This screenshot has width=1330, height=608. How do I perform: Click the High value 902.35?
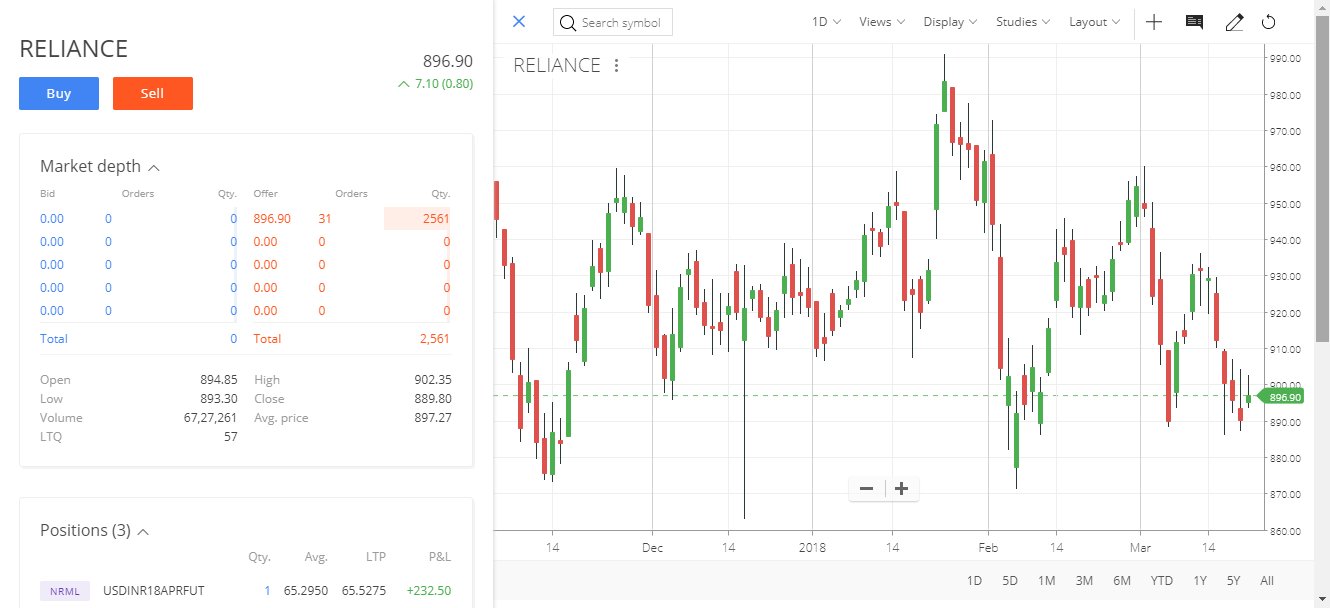tap(432, 380)
